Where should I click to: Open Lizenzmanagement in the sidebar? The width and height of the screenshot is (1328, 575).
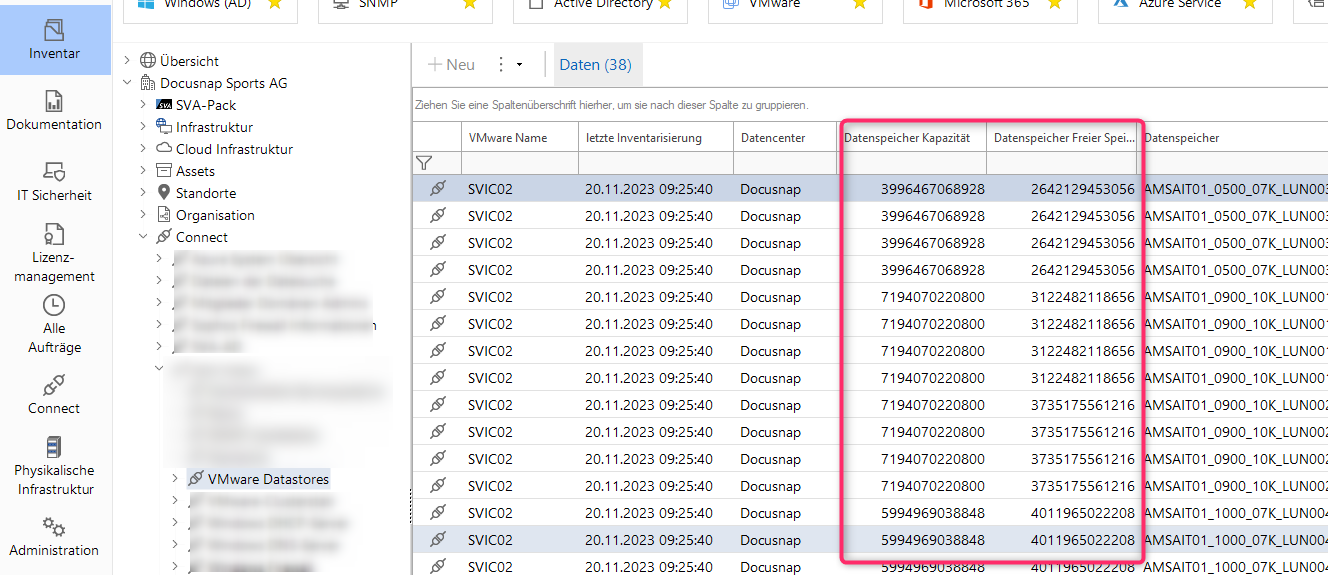pyautogui.click(x=54, y=253)
